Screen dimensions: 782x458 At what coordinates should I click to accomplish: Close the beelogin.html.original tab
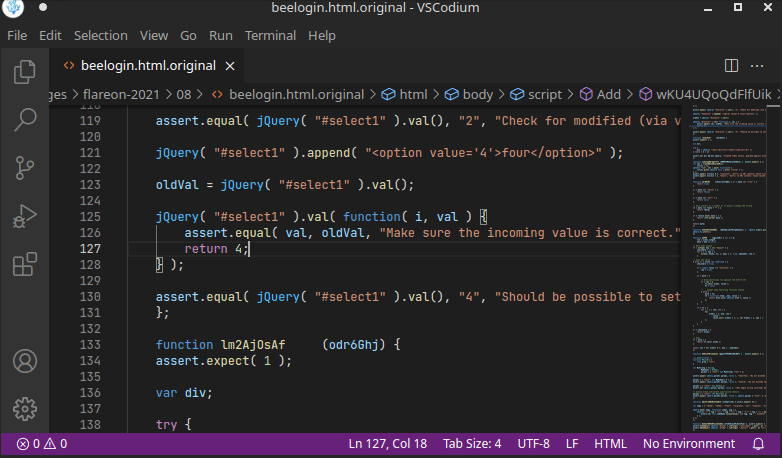click(230, 66)
